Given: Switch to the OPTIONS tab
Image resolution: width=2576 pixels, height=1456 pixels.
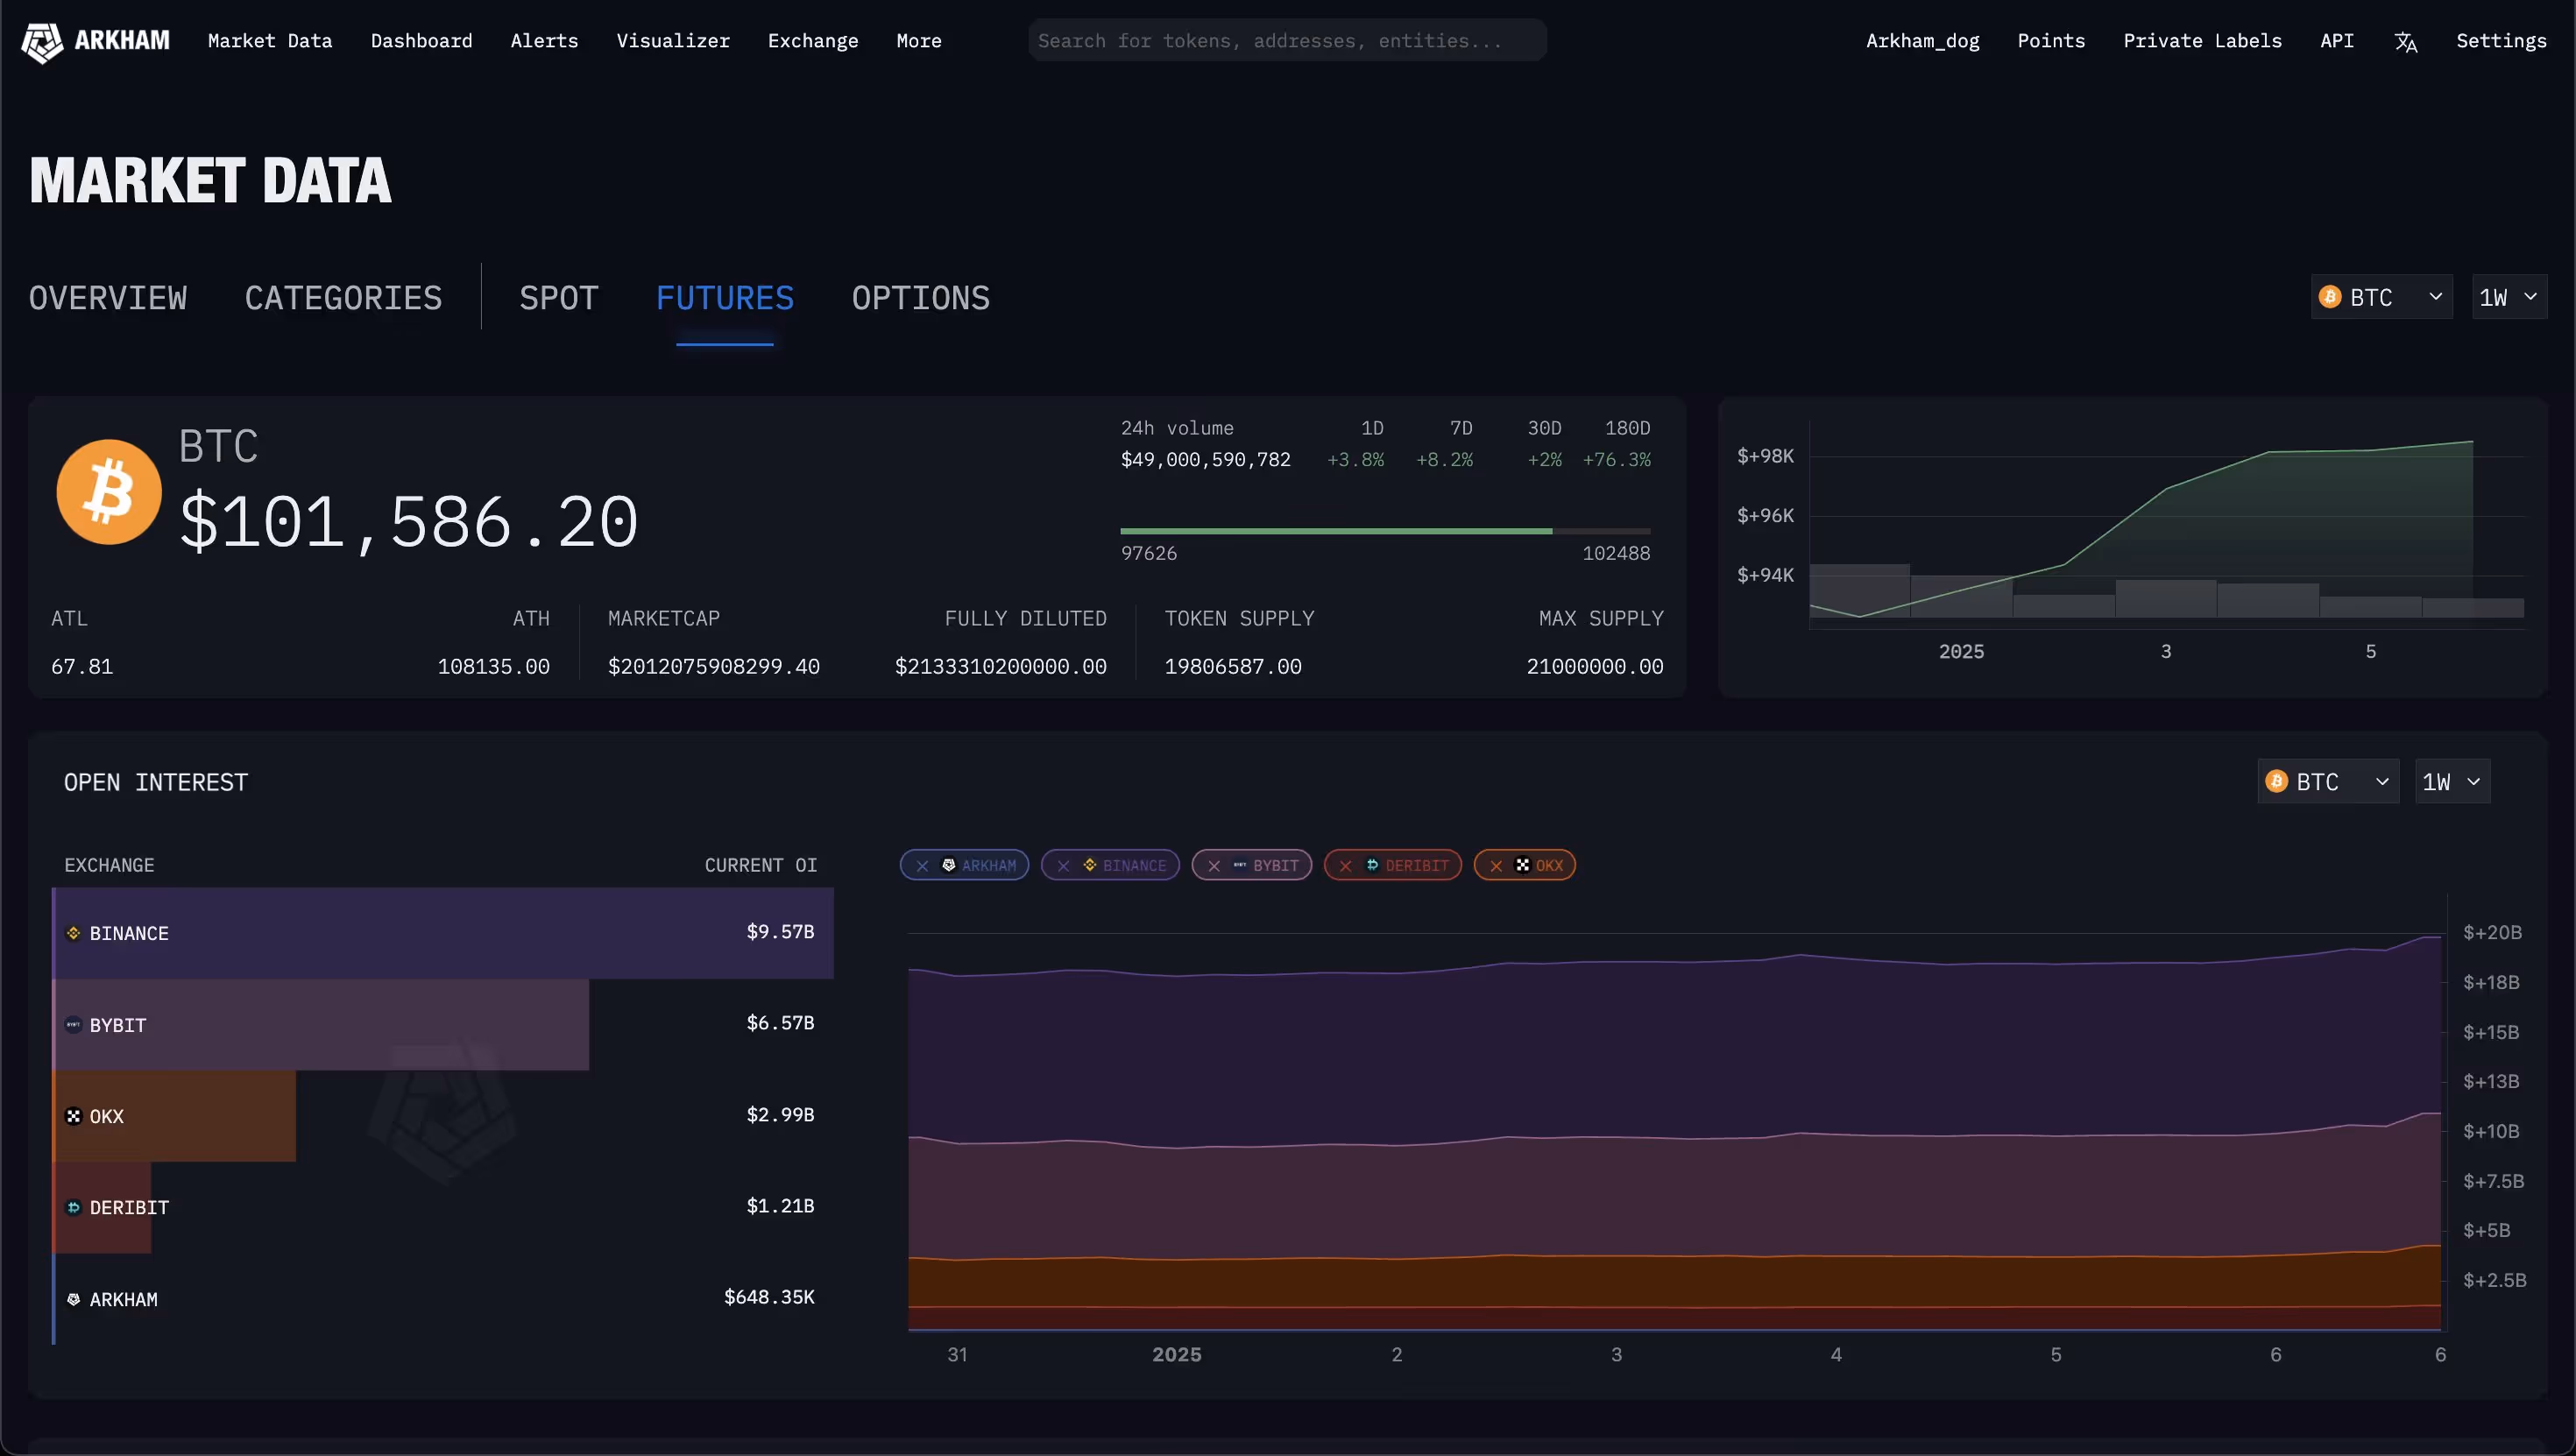Looking at the screenshot, I should click(920, 298).
